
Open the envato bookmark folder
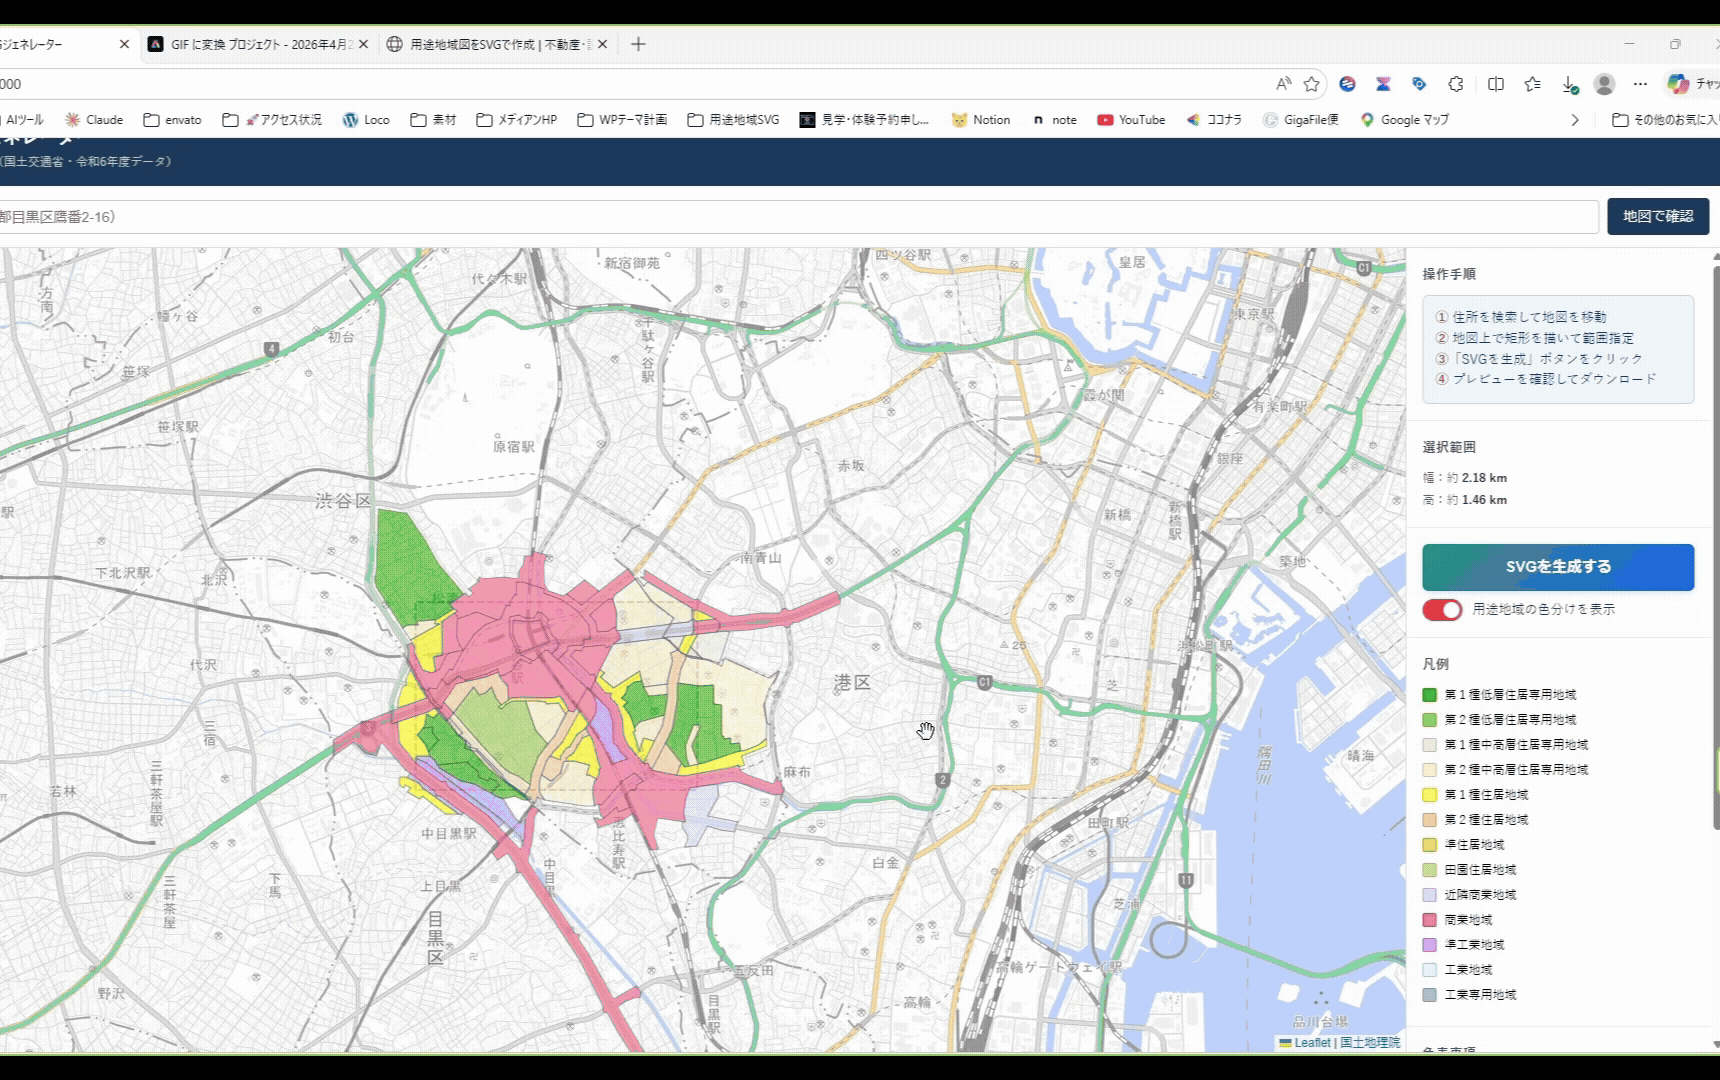pos(172,120)
